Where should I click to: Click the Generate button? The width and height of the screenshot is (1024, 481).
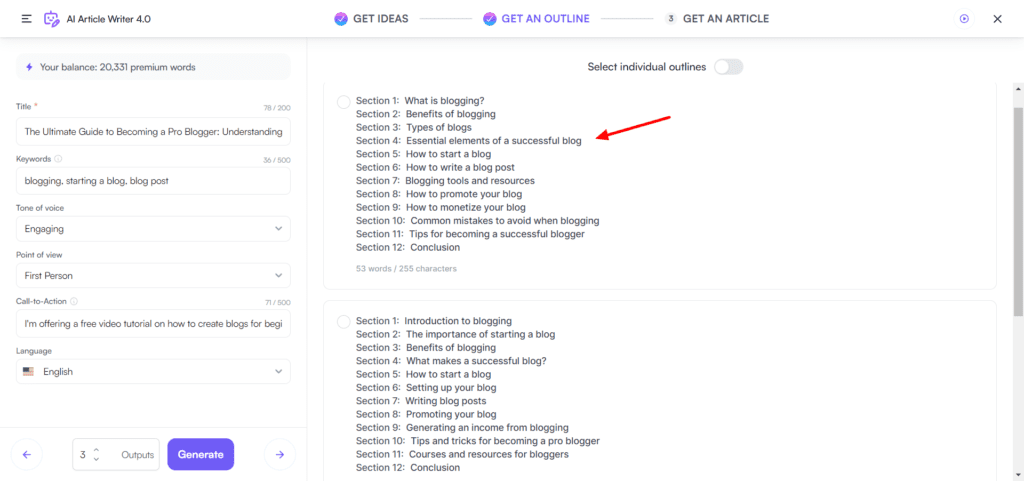[x=200, y=454]
